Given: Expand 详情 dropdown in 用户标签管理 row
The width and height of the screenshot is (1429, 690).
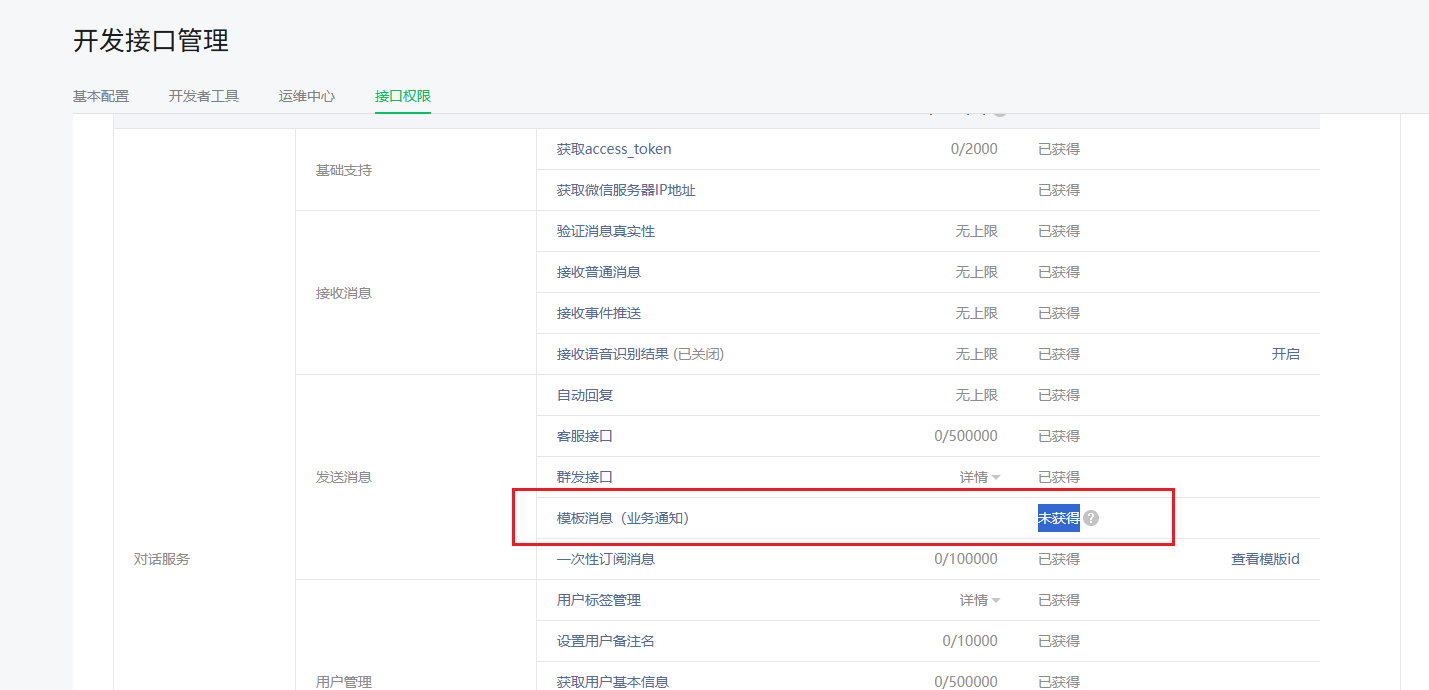Looking at the screenshot, I should (980, 600).
